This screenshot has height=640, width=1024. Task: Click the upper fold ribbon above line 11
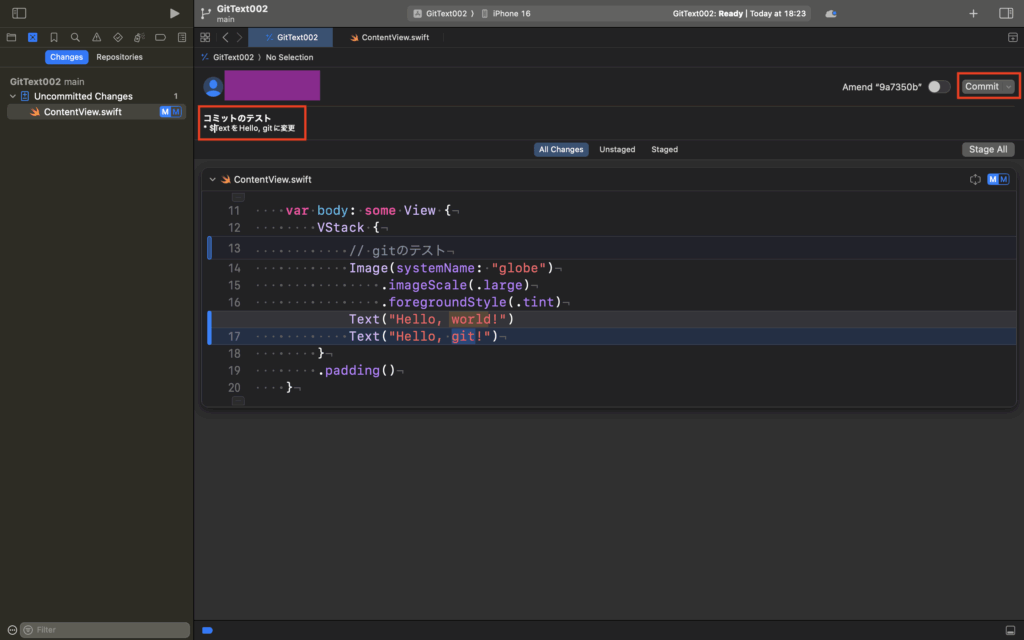(x=238, y=197)
